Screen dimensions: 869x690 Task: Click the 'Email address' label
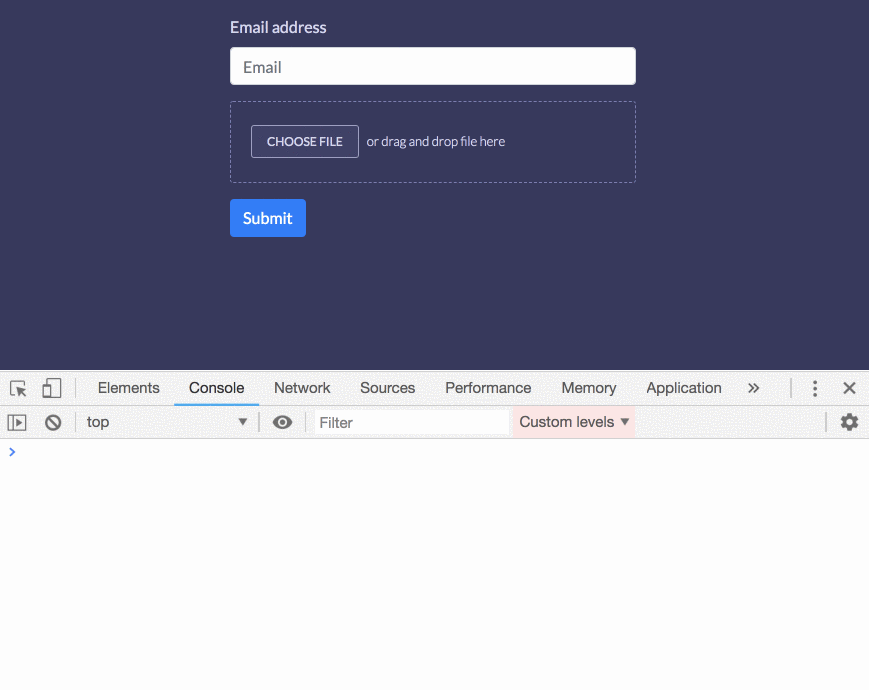click(278, 28)
